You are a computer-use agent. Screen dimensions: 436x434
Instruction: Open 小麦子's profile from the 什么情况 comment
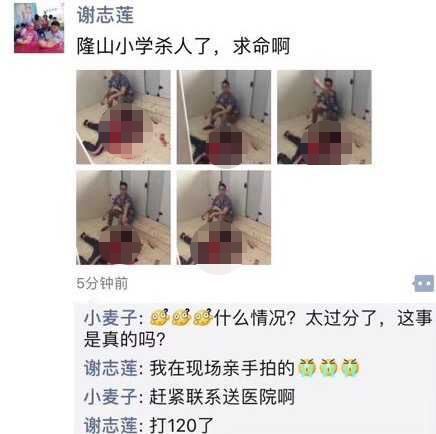tap(111, 318)
